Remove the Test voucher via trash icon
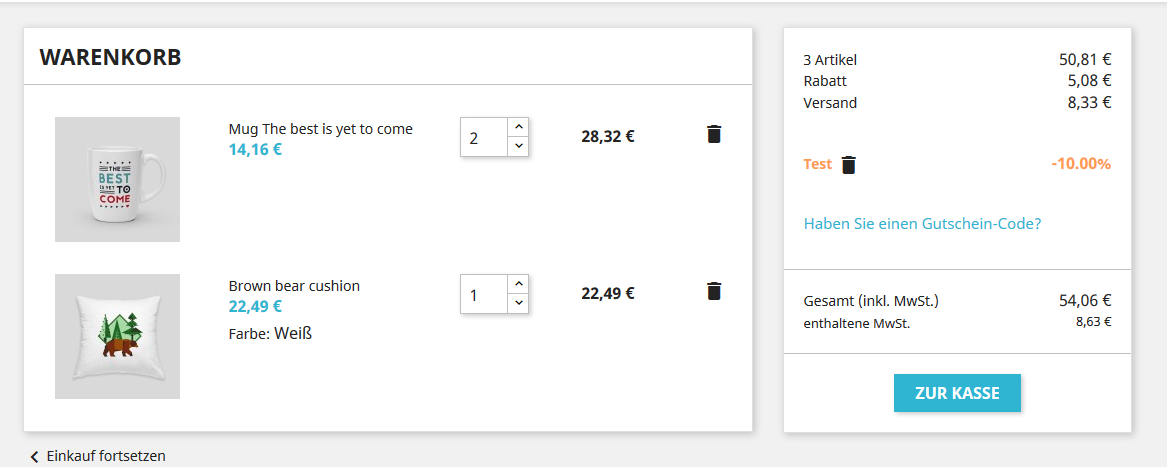Image resolution: width=1167 pixels, height=467 pixels. [849, 165]
